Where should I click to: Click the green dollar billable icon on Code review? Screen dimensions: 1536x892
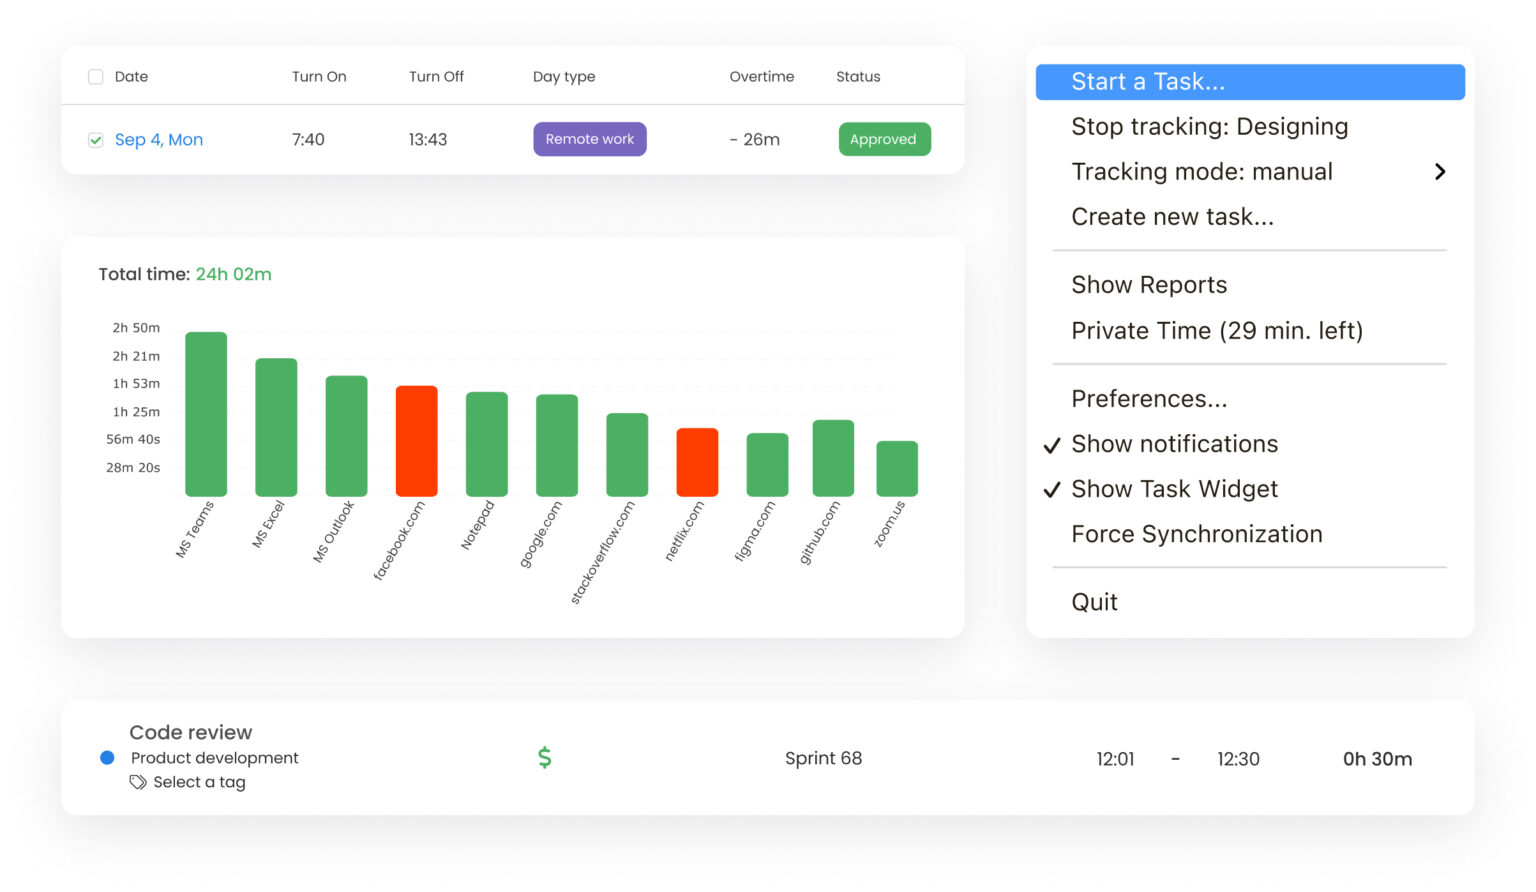[x=545, y=758]
